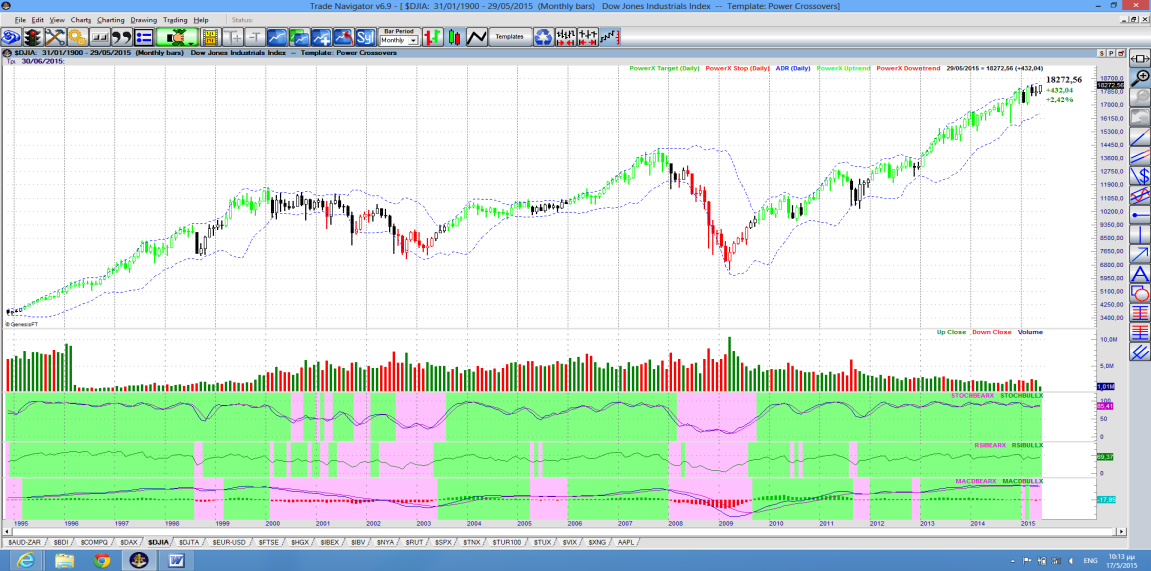Click the P button above price axis
1151x571 pixels.
coord(1111,54)
